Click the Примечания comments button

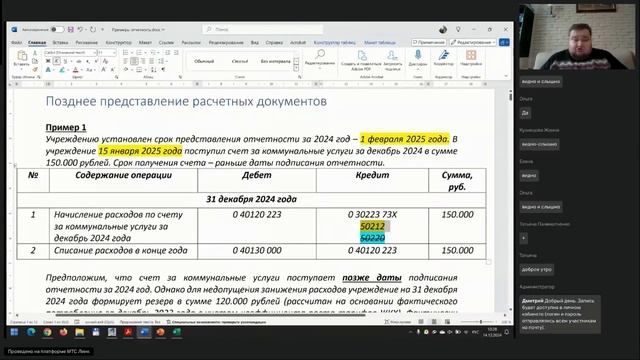coord(428,42)
